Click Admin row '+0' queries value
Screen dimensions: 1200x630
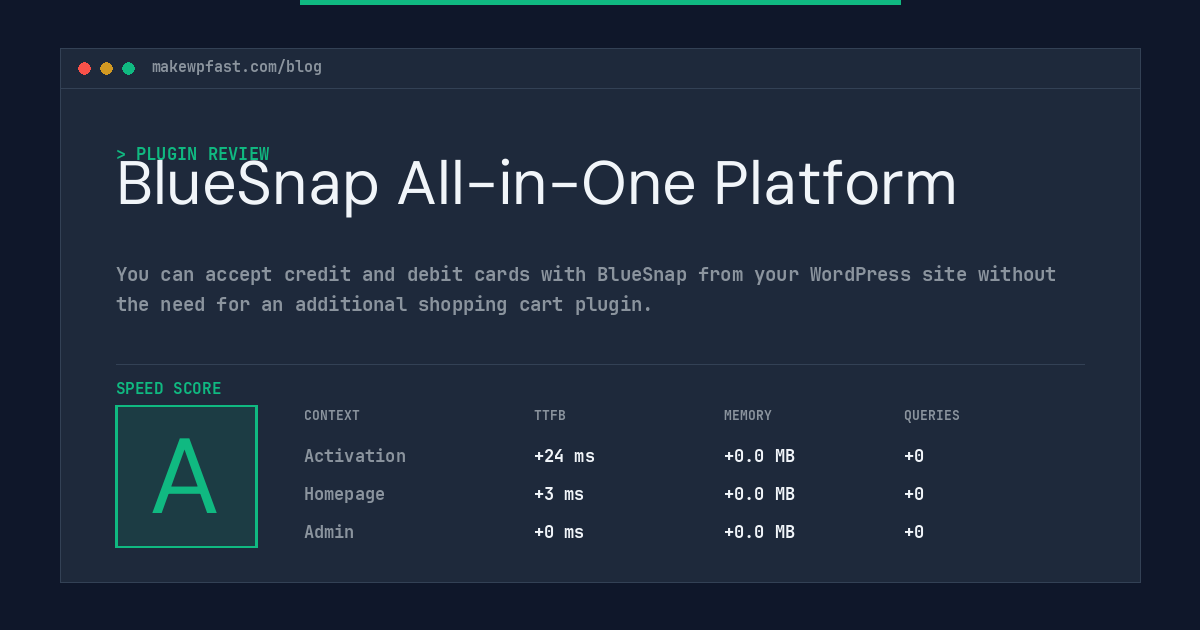[x=914, y=532]
